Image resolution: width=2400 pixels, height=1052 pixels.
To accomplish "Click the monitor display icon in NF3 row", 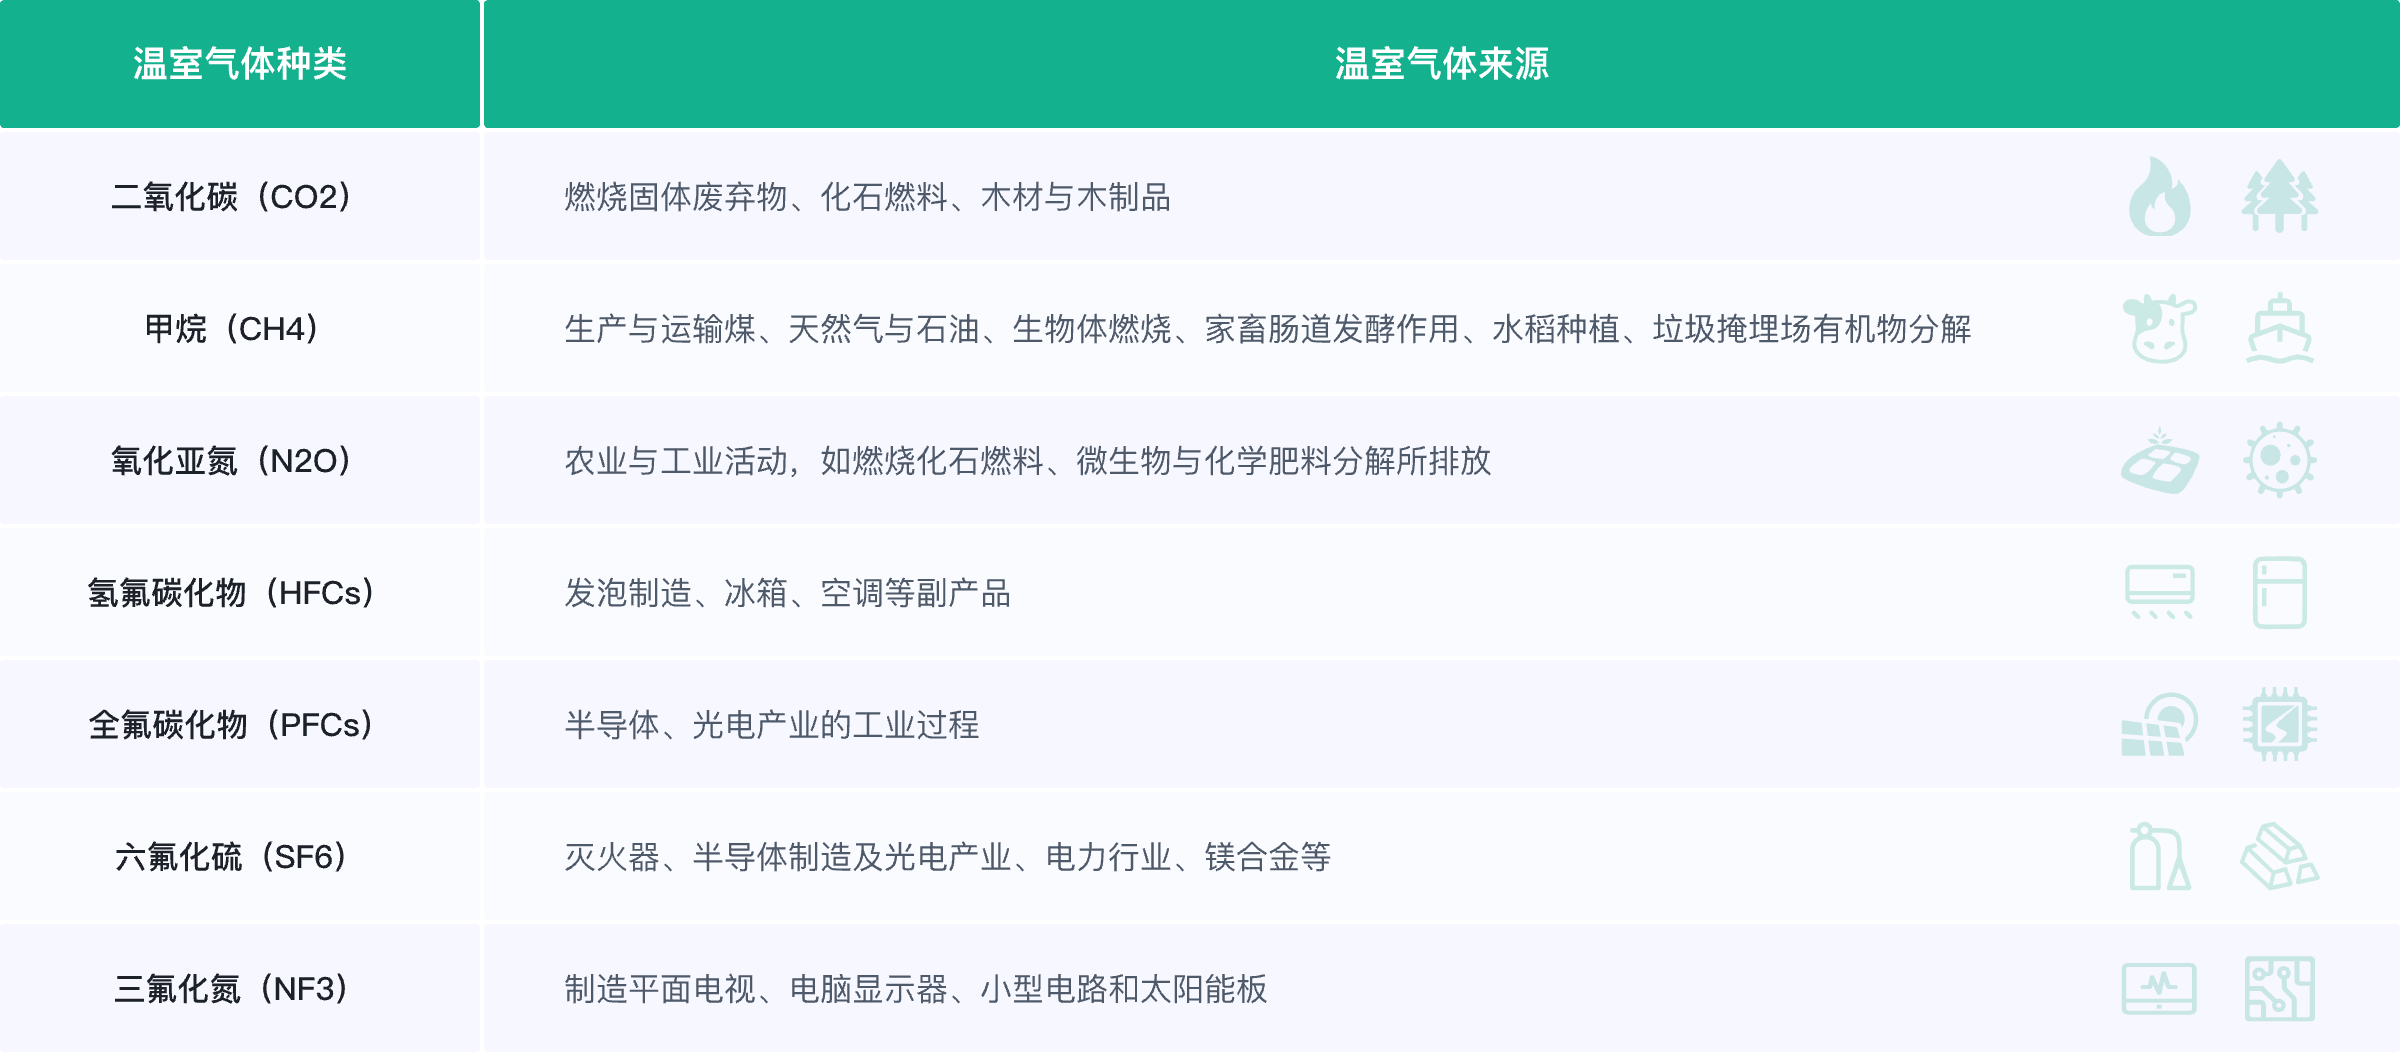I will click(x=2160, y=988).
